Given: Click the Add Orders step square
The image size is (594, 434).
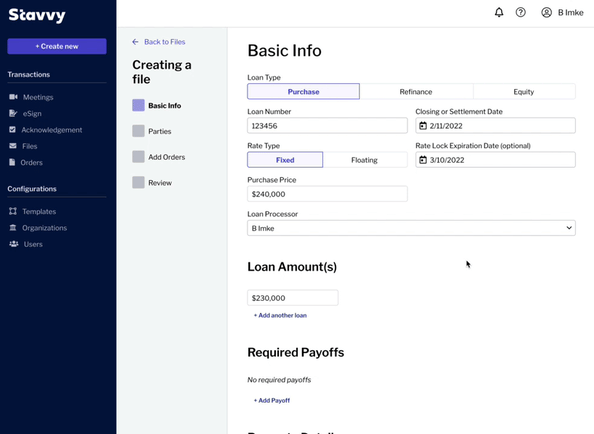Looking at the screenshot, I should (x=138, y=157).
